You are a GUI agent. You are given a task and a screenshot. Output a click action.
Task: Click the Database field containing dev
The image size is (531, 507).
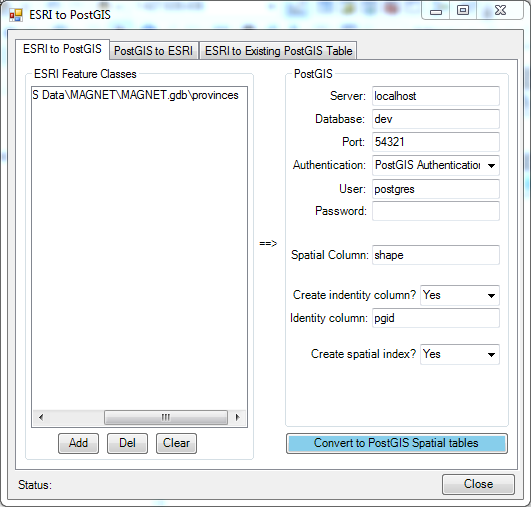(436, 119)
